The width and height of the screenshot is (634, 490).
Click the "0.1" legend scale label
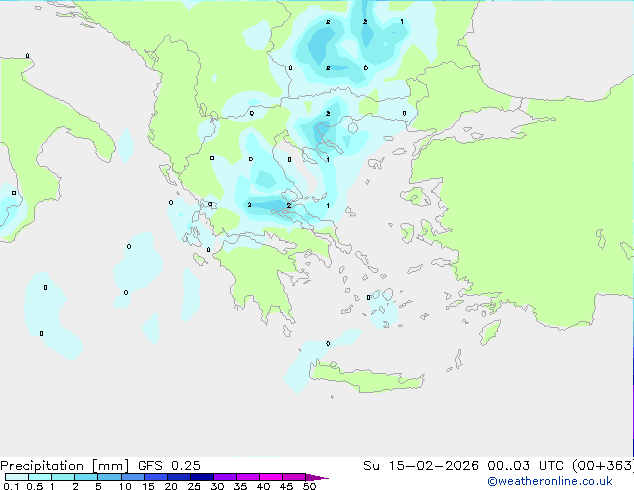[x=11, y=486]
